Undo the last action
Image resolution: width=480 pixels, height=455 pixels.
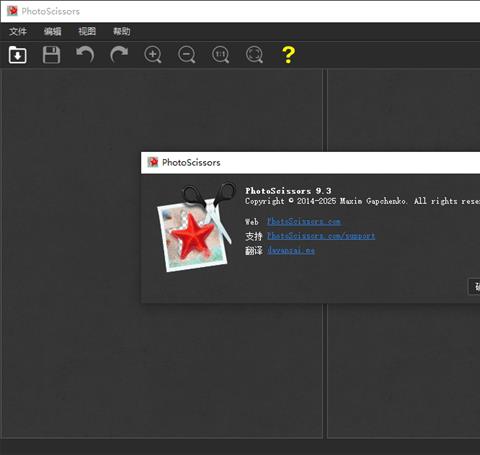(85, 55)
